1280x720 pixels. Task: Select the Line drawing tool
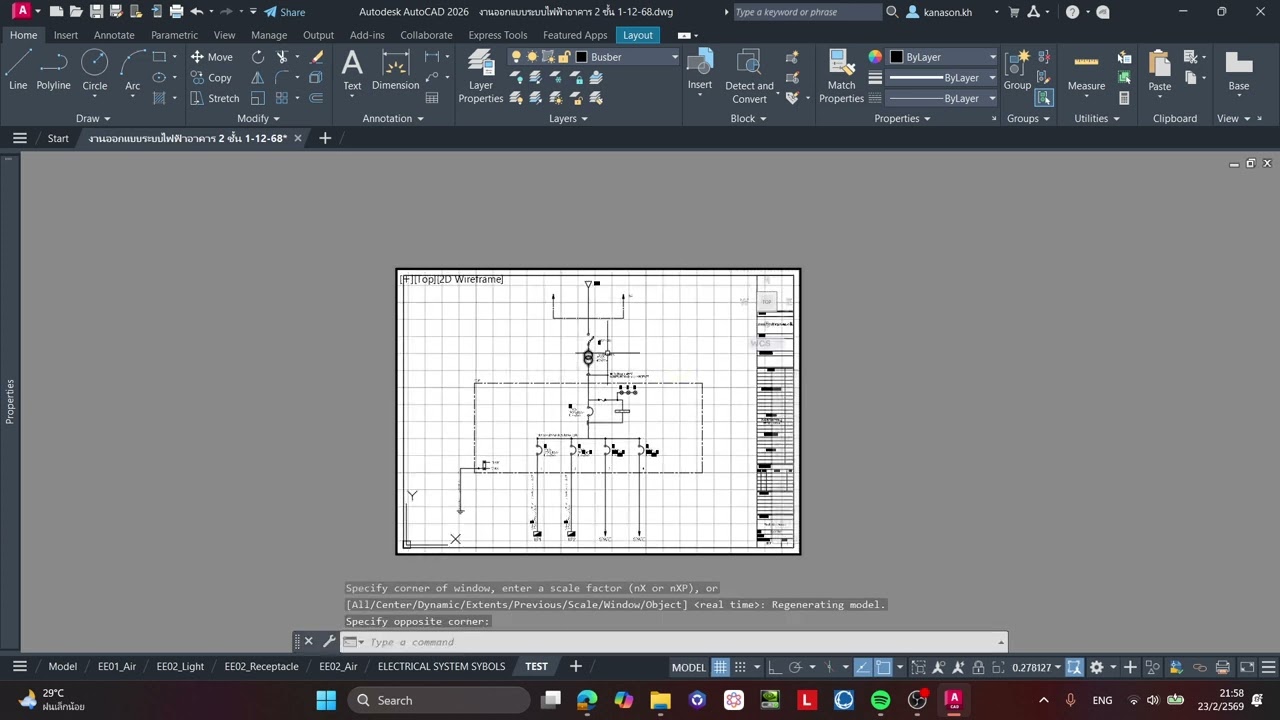pos(18,70)
